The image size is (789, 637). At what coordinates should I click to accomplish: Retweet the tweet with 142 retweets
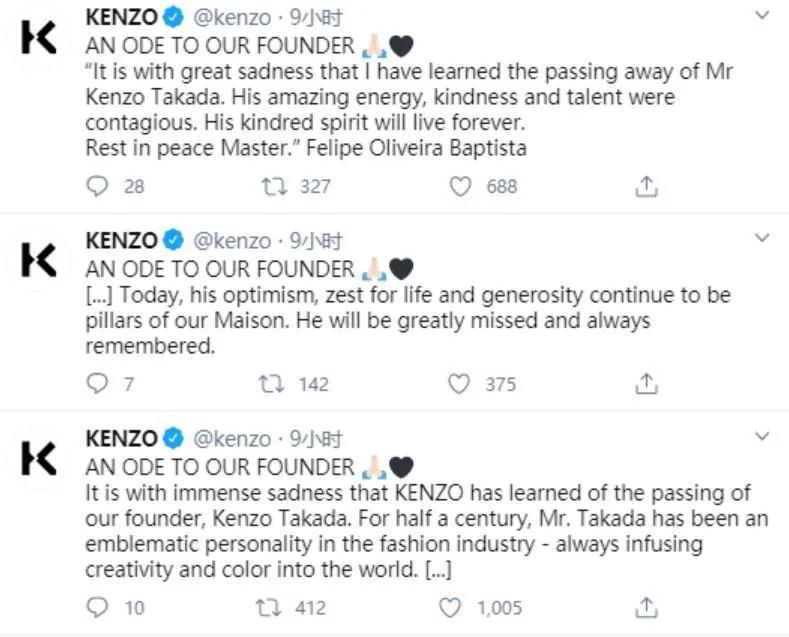click(272, 384)
